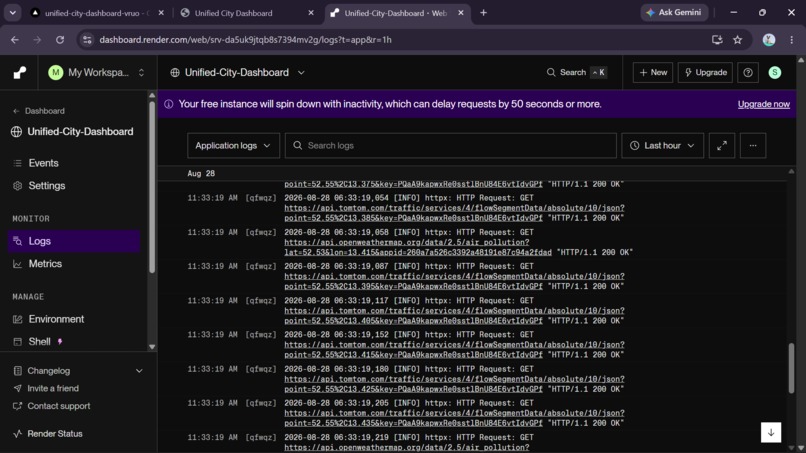This screenshot has height=453, width=806.
Task: Click the Upgrade now link
Action: point(763,104)
